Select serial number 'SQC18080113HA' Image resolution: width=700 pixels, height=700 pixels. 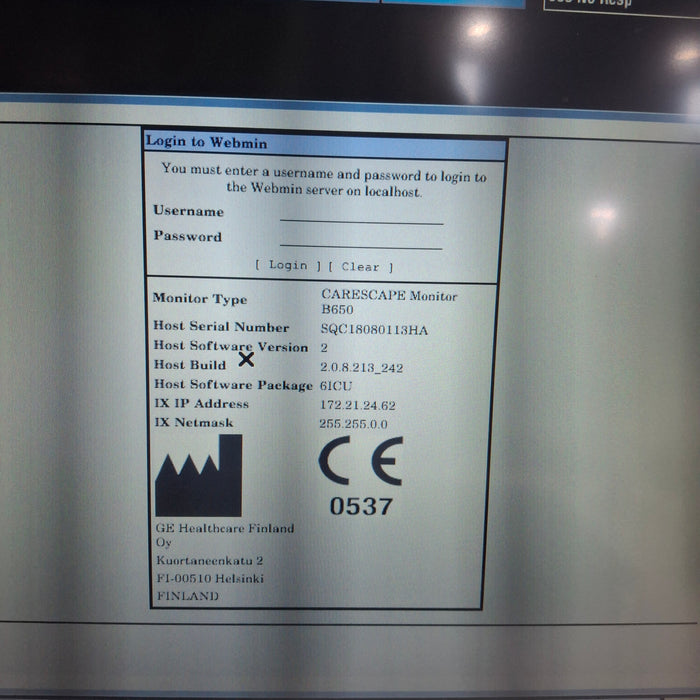click(x=374, y=329)
